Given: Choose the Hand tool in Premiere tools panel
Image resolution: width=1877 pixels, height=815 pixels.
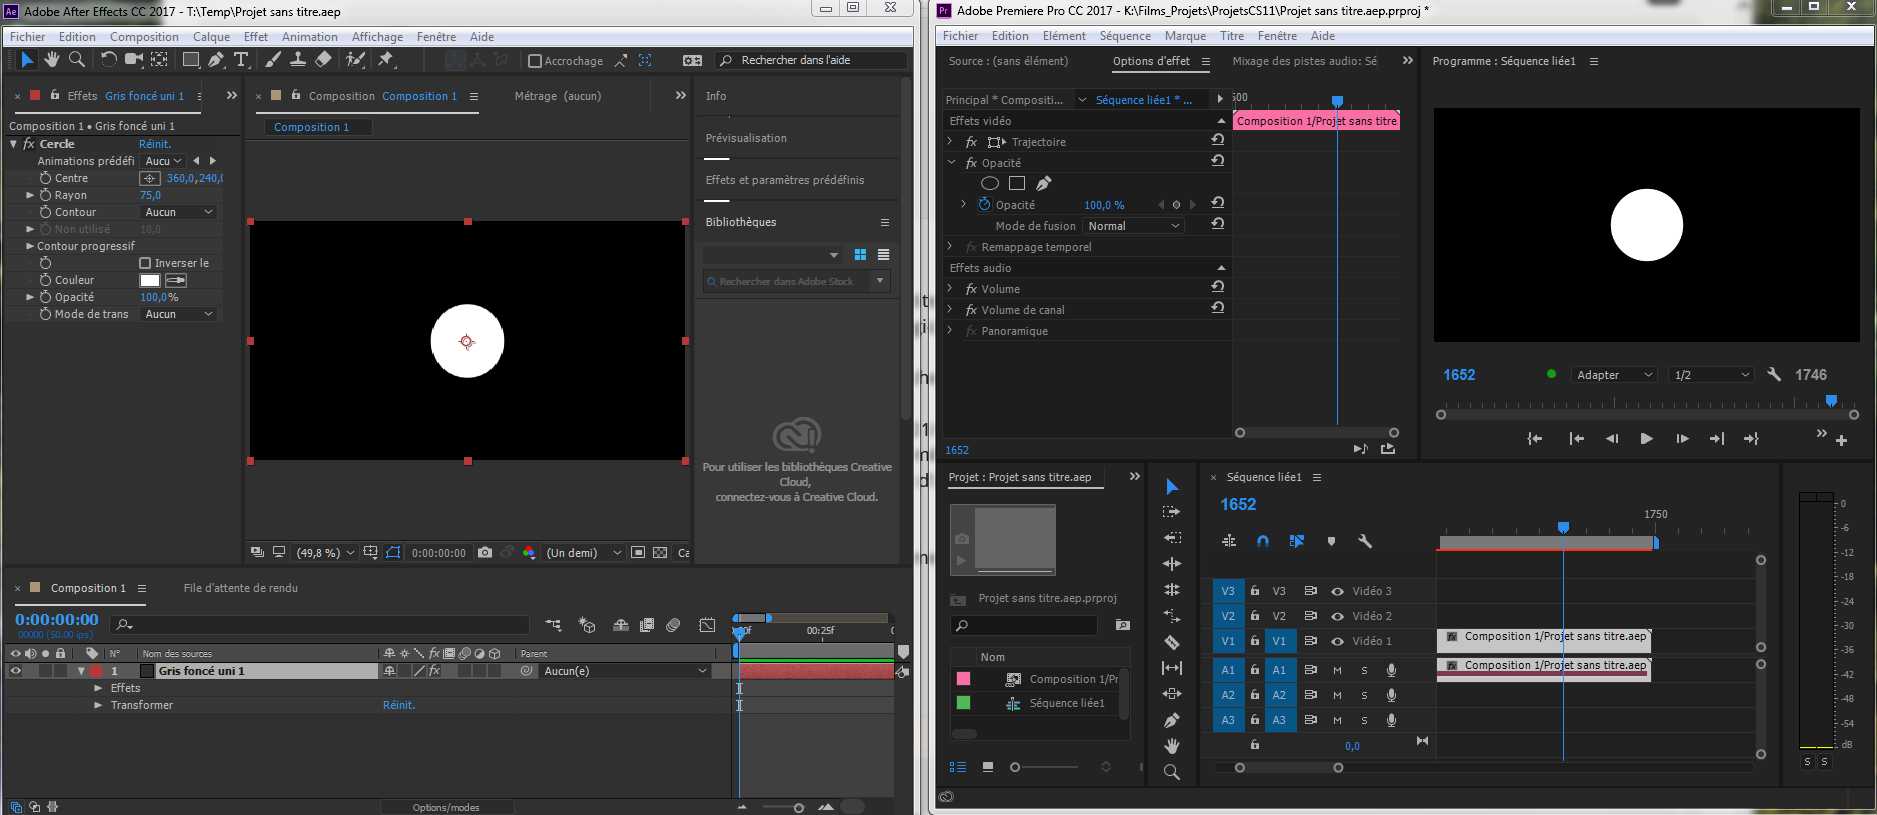Looking at the screenshot, I should click(x=1172, y=746).
